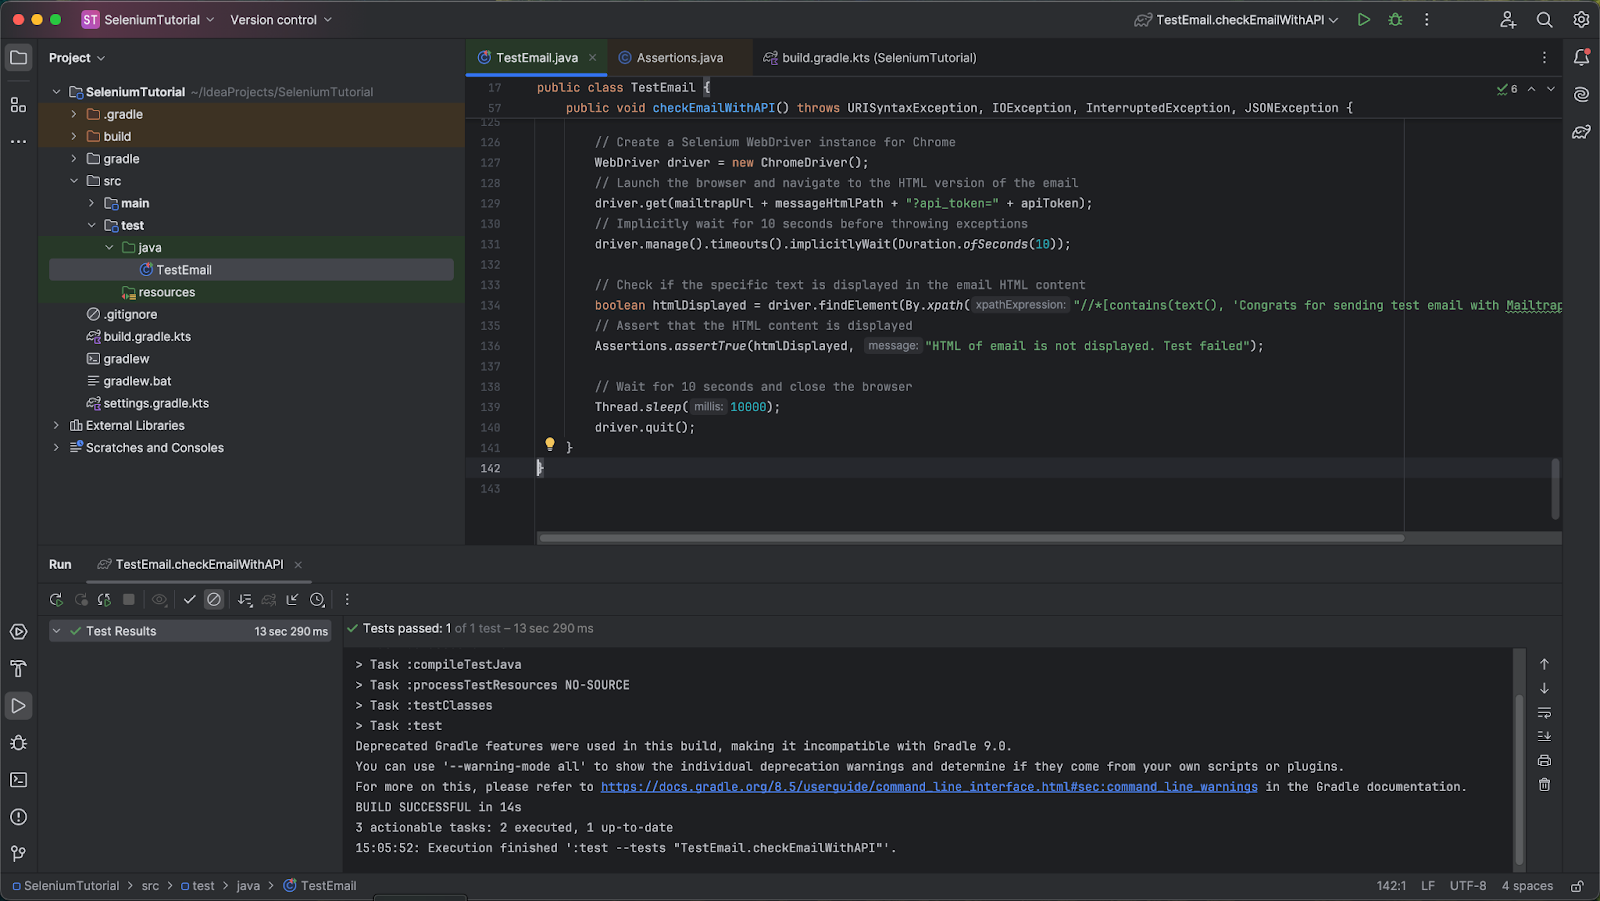The height and width of the screenshot is (901, 1600).
Task: Open the Git tool window in the left sidebar
Action: tap(18, 854)
